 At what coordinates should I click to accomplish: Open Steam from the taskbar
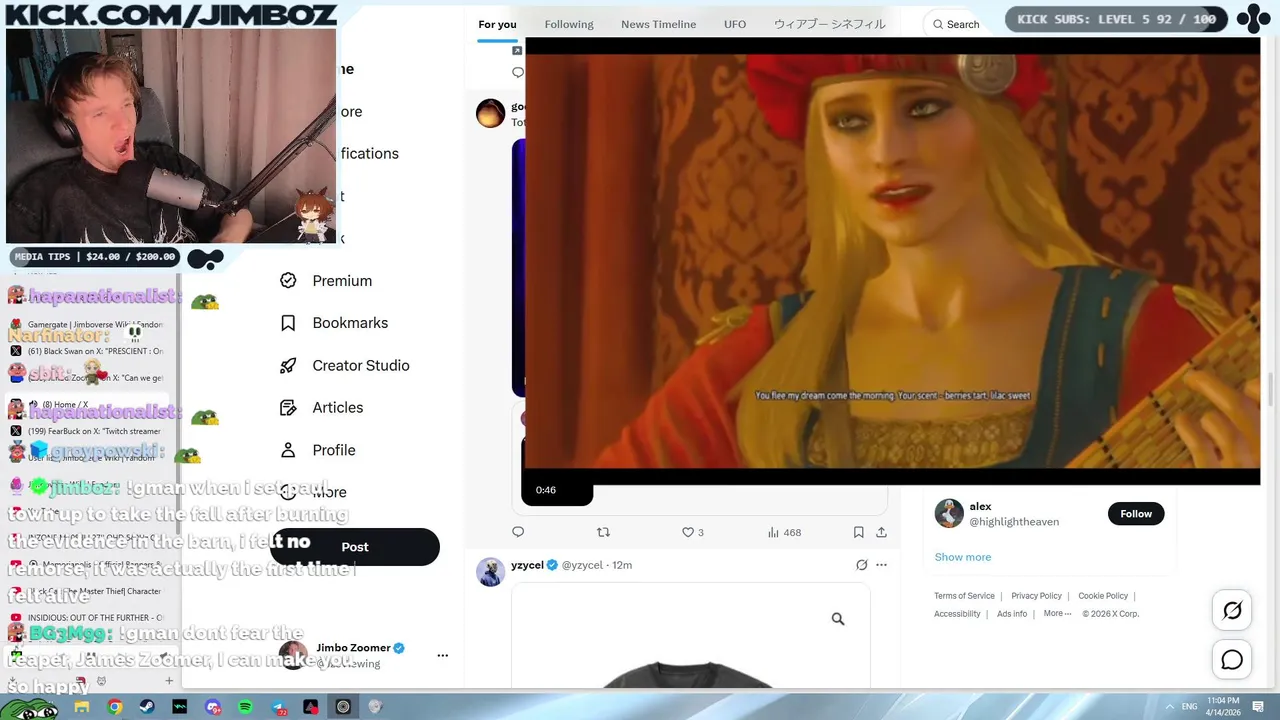148,707
